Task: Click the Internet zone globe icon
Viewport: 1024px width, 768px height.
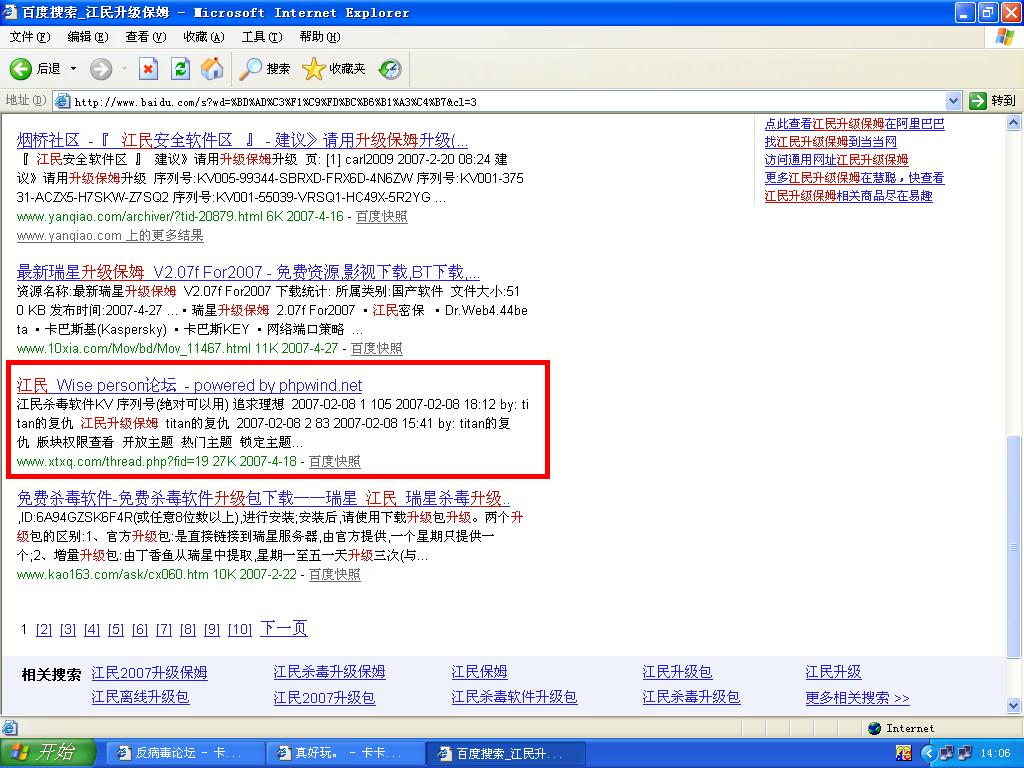Action: coord(874,728)
